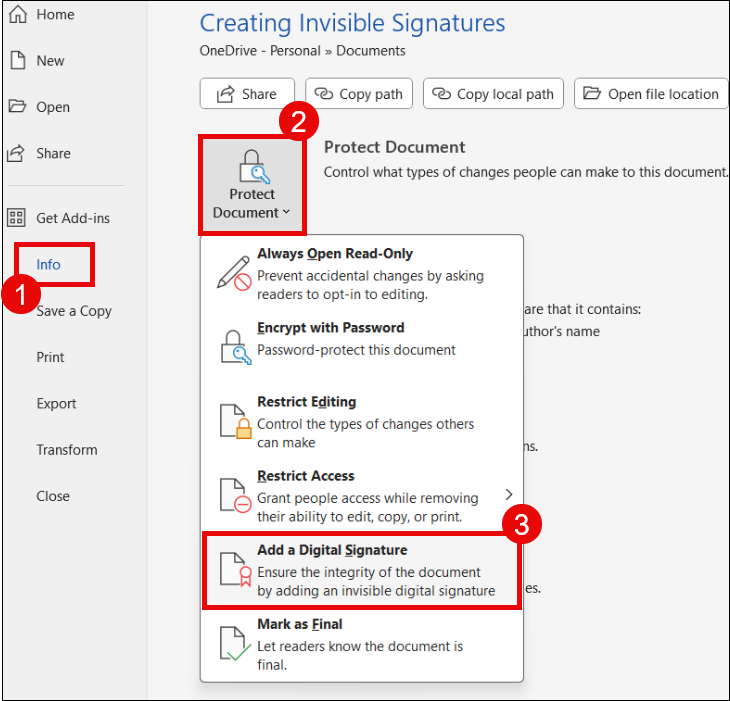
Task: Click the Restrict Editing document icon
Action: point(234,420)
